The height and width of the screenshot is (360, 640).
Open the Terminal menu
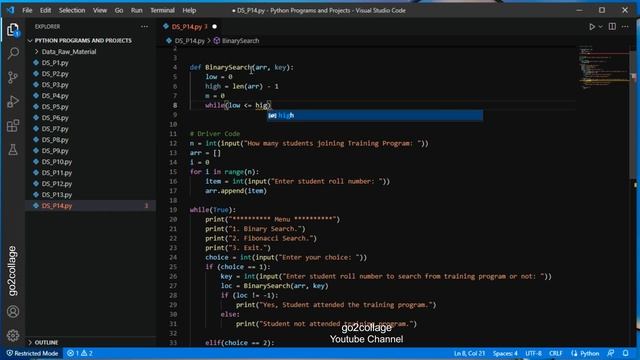click(x=162, y=10)
